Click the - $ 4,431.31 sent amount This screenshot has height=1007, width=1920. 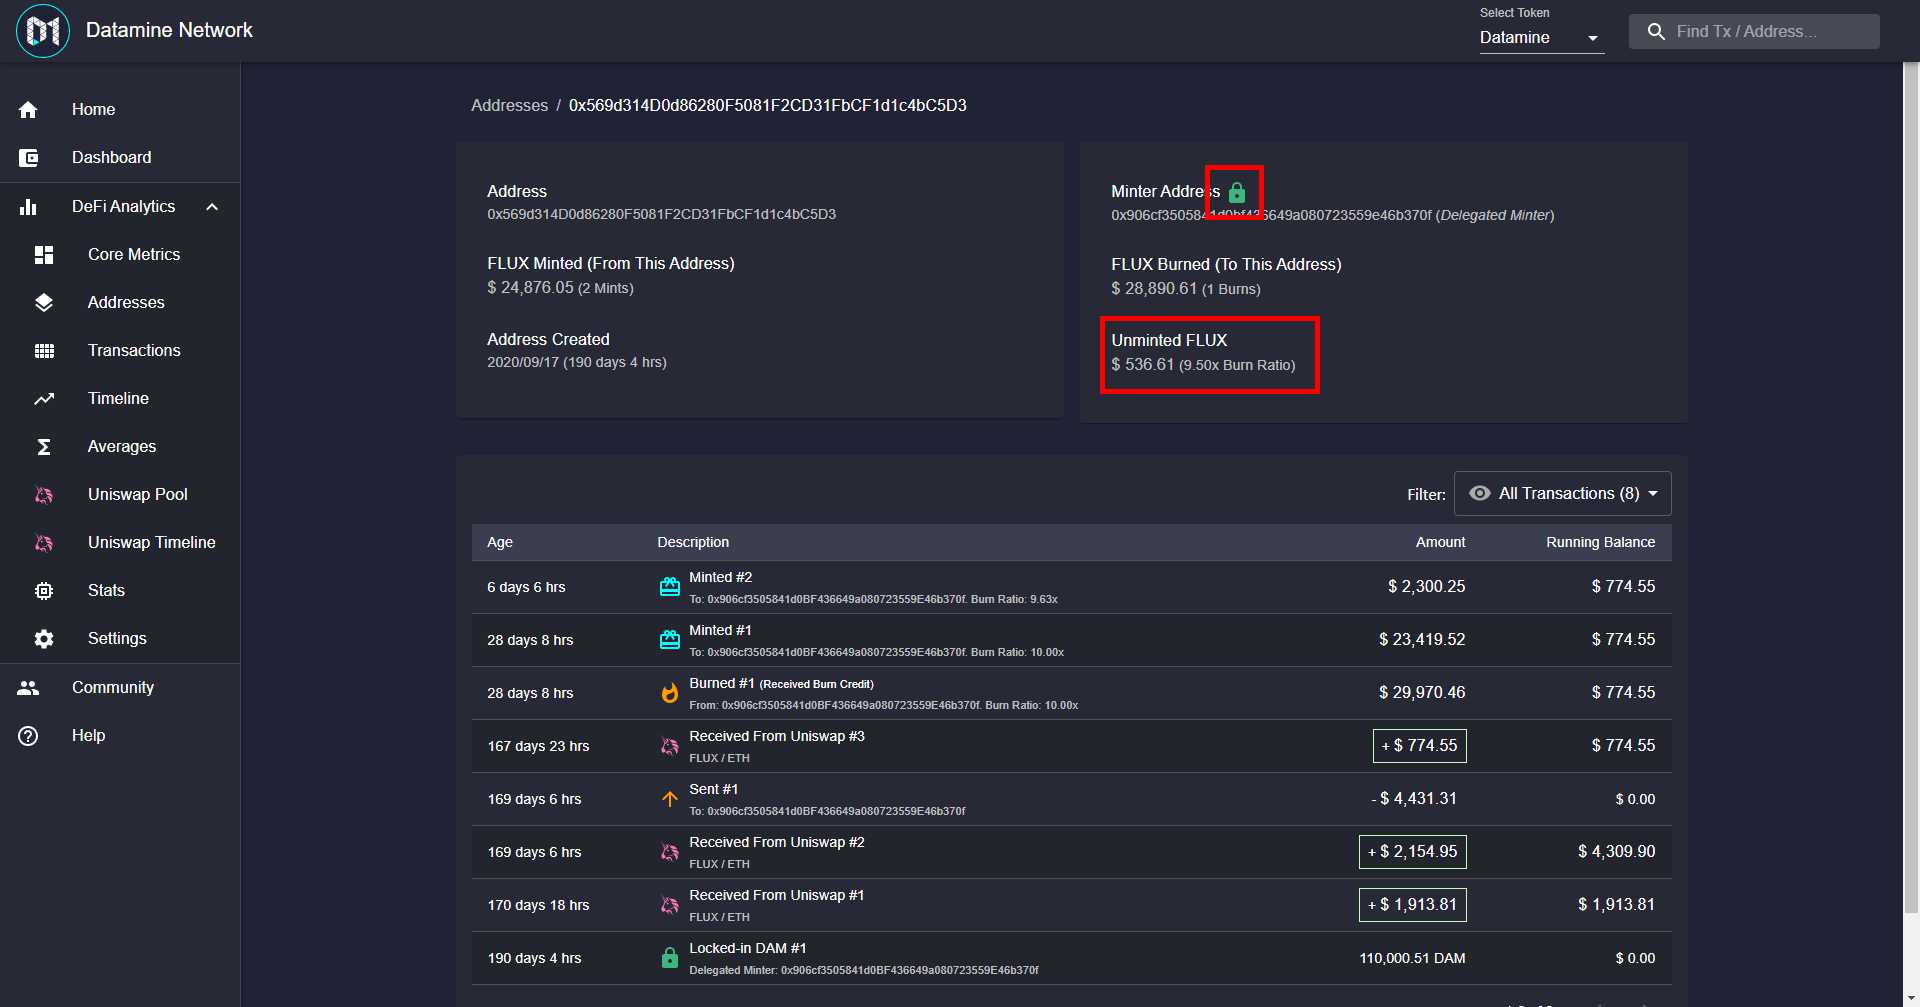1413,799
